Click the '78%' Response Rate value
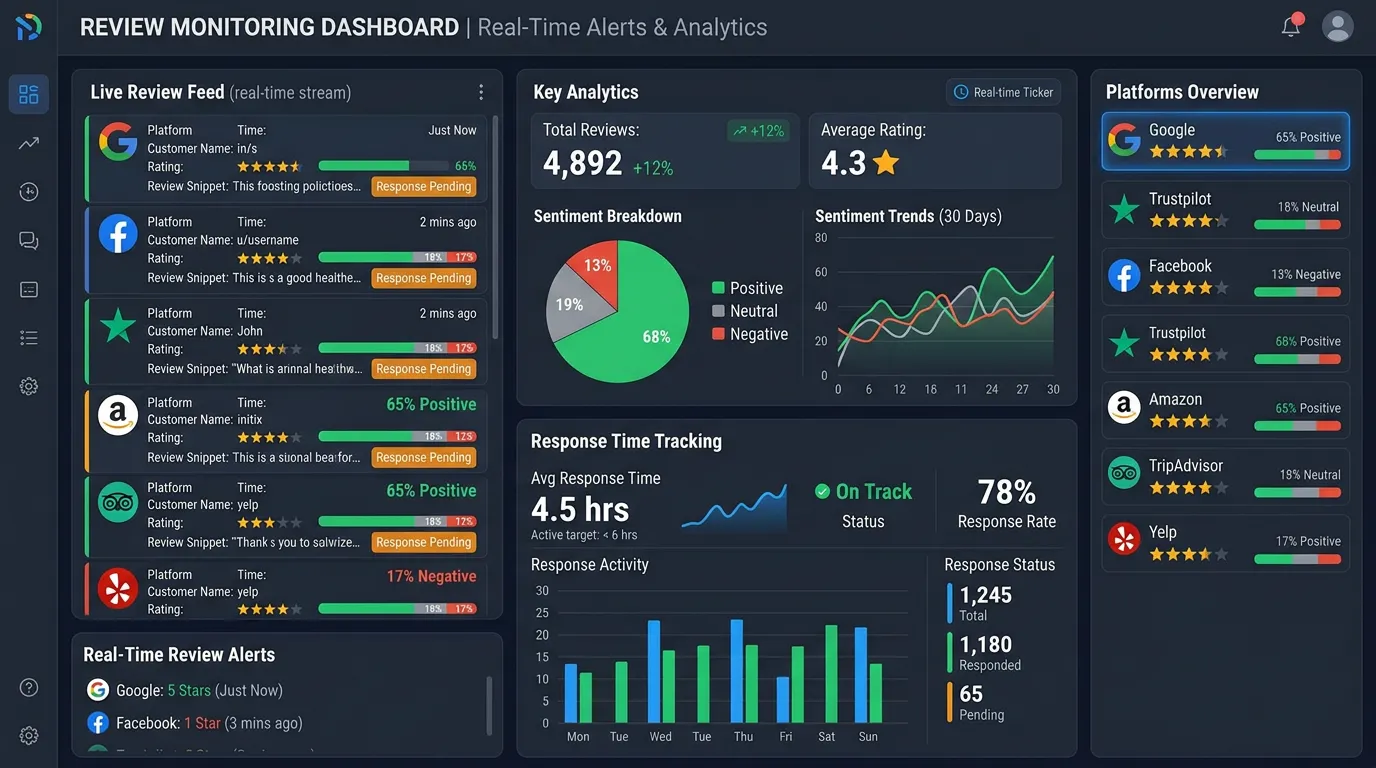Viewport: 1376px width, 768px height. pyautogui.click(x=1006, y=492)
